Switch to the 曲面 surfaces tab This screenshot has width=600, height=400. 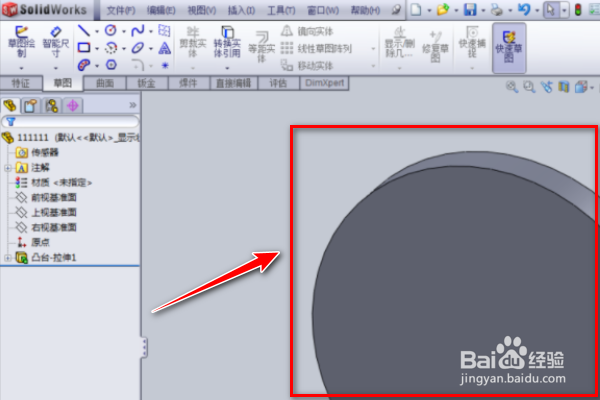point(104,83)
